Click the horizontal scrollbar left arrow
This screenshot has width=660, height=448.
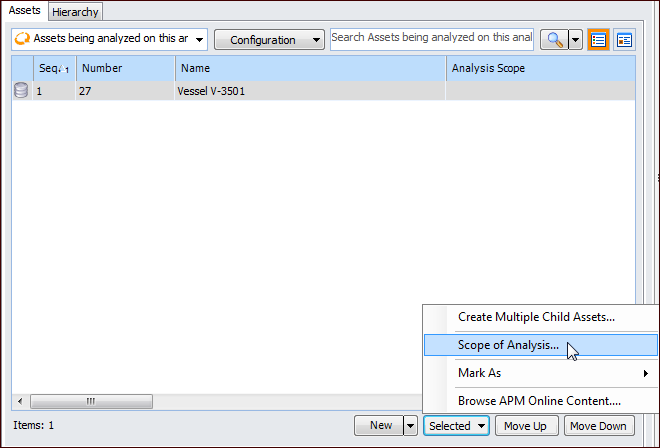click(20, 401)
